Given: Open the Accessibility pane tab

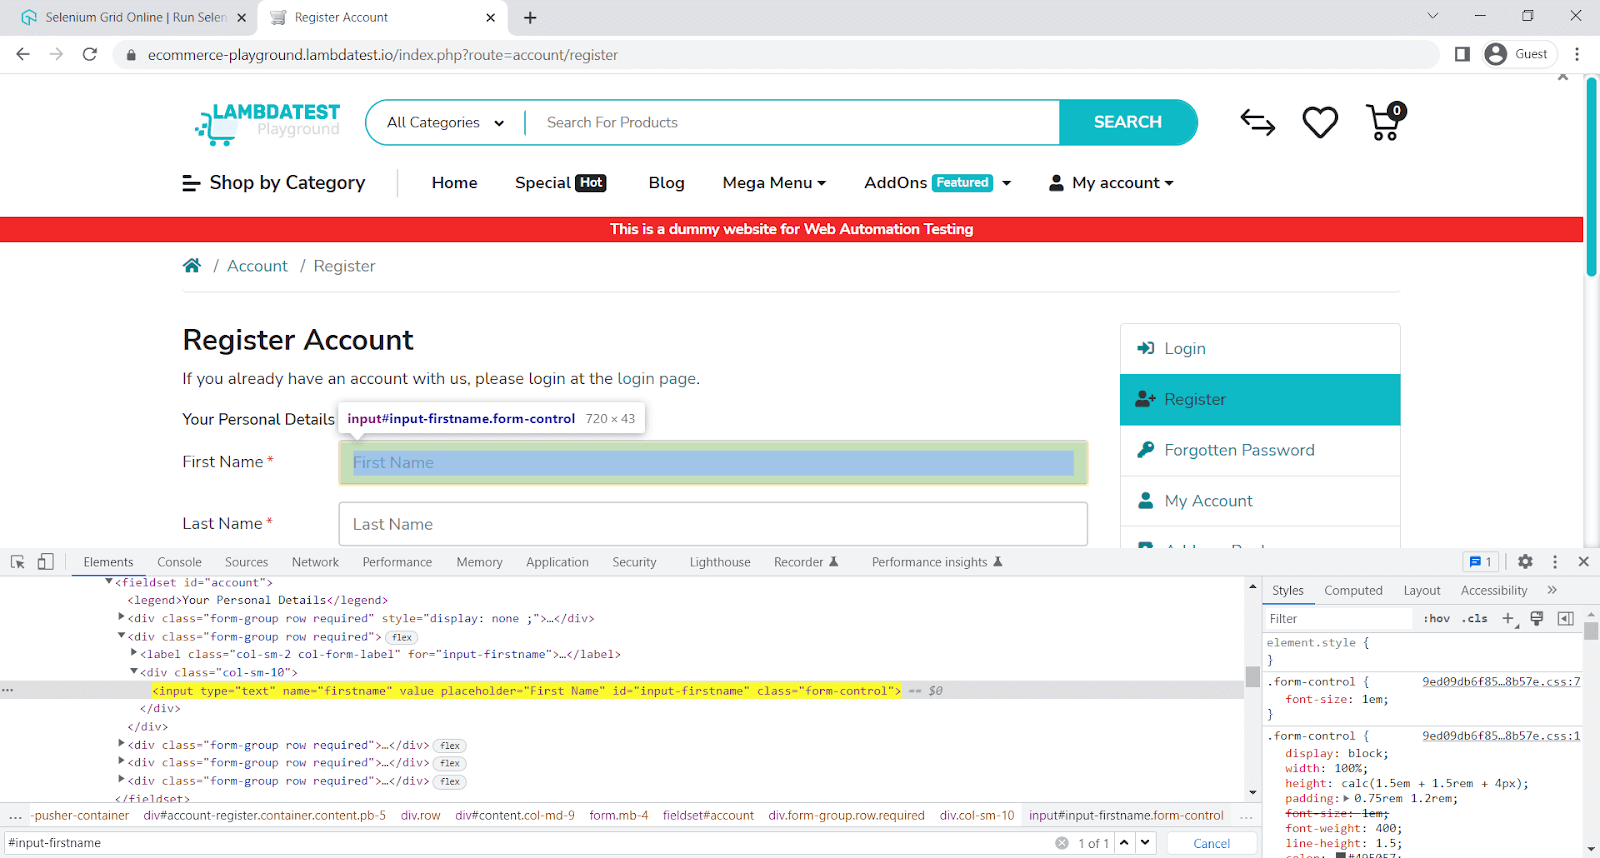Looking at the screenshot, I should [x=1494, y=590].
